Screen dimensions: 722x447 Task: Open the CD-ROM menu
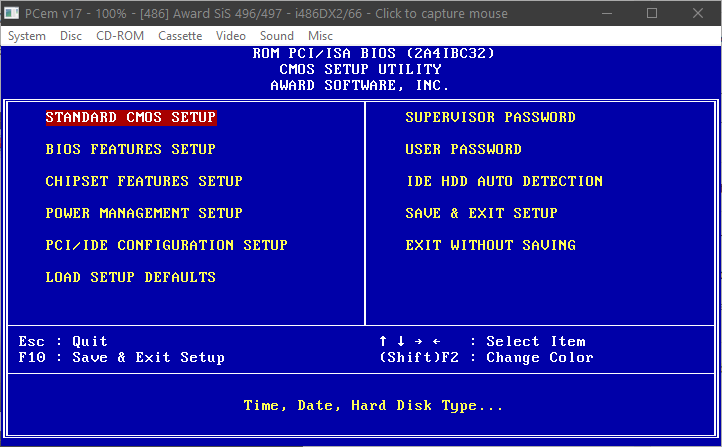coord(120,36)
